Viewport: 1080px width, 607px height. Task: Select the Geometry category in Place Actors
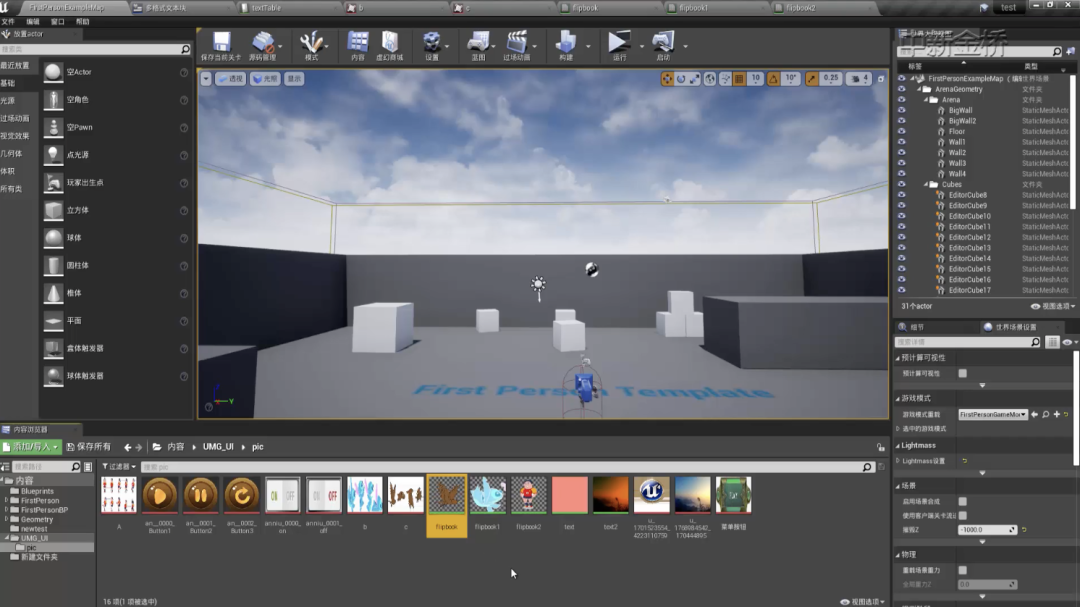point(11,154)
